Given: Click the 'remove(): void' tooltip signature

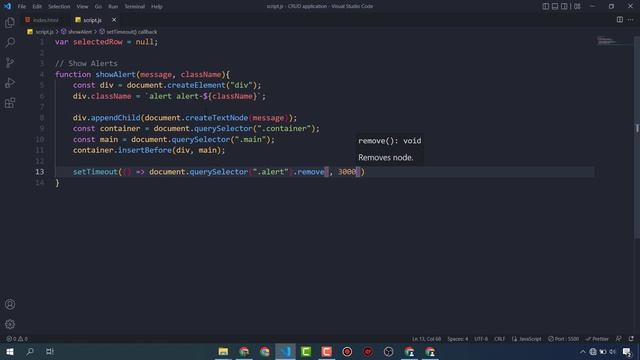Looking at the screenshot, I should [389, 141].
